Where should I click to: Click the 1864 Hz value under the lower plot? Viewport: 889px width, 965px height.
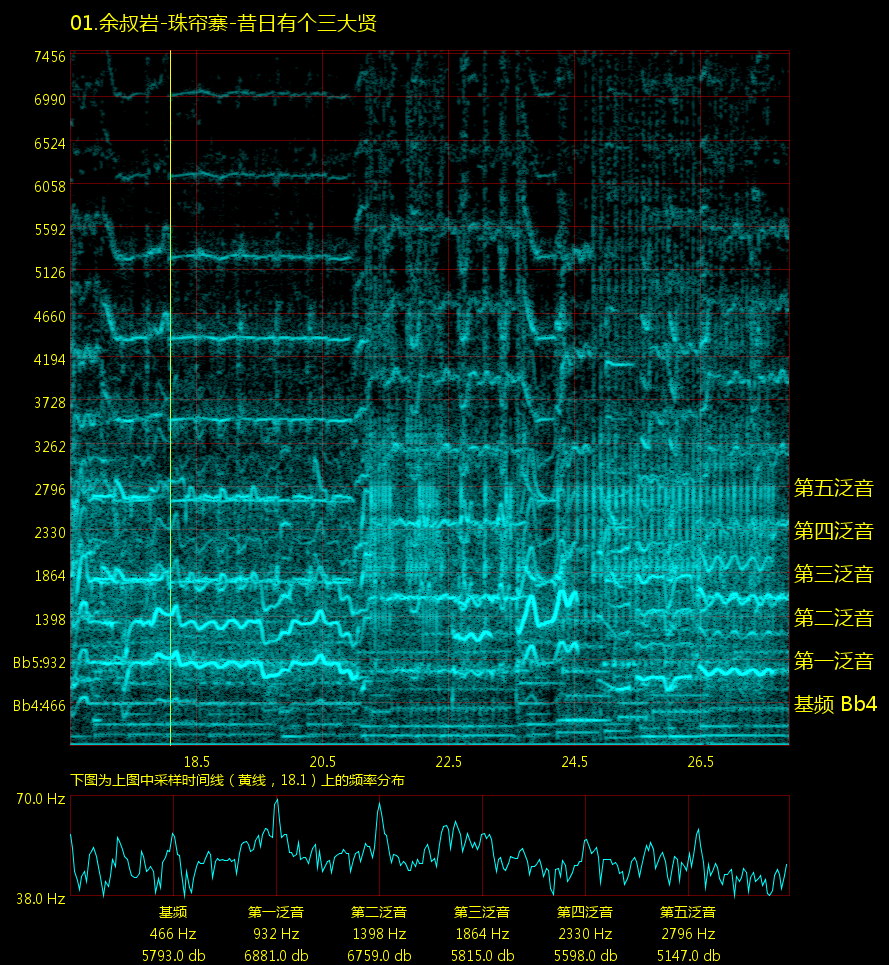[482, 934]
